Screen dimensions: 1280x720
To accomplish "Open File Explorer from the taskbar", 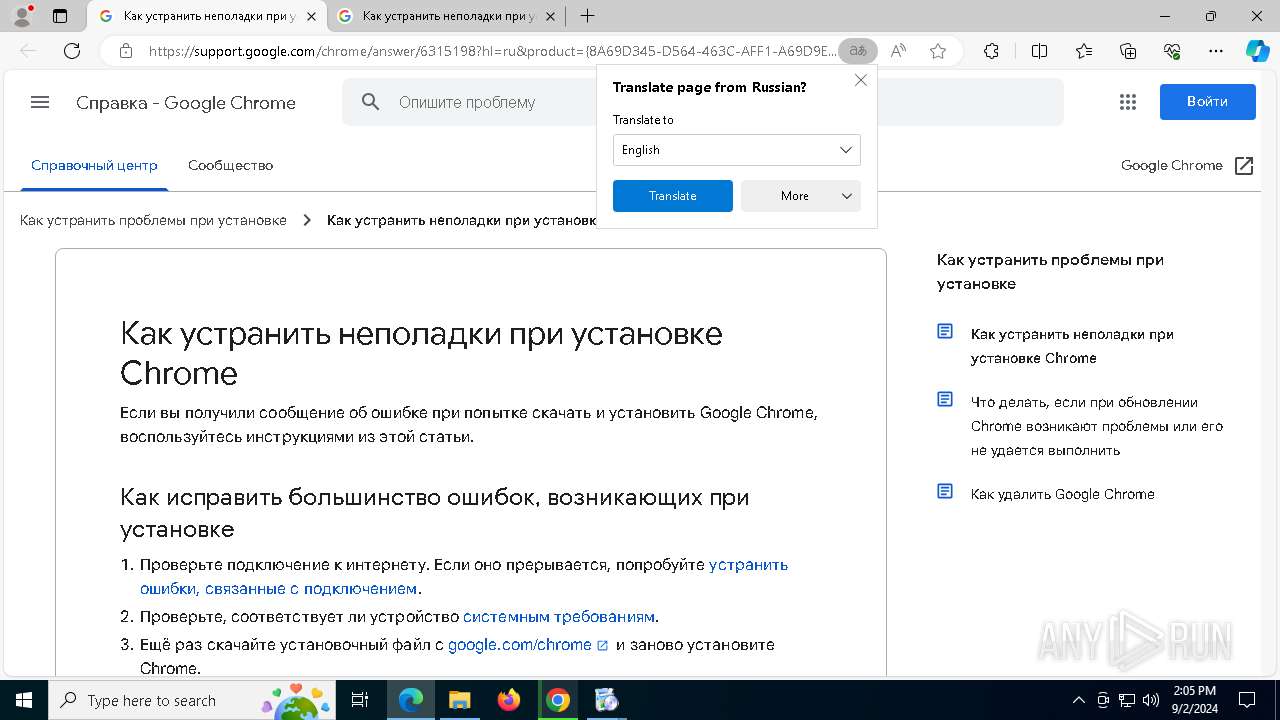I will click(x=459, y=700).
